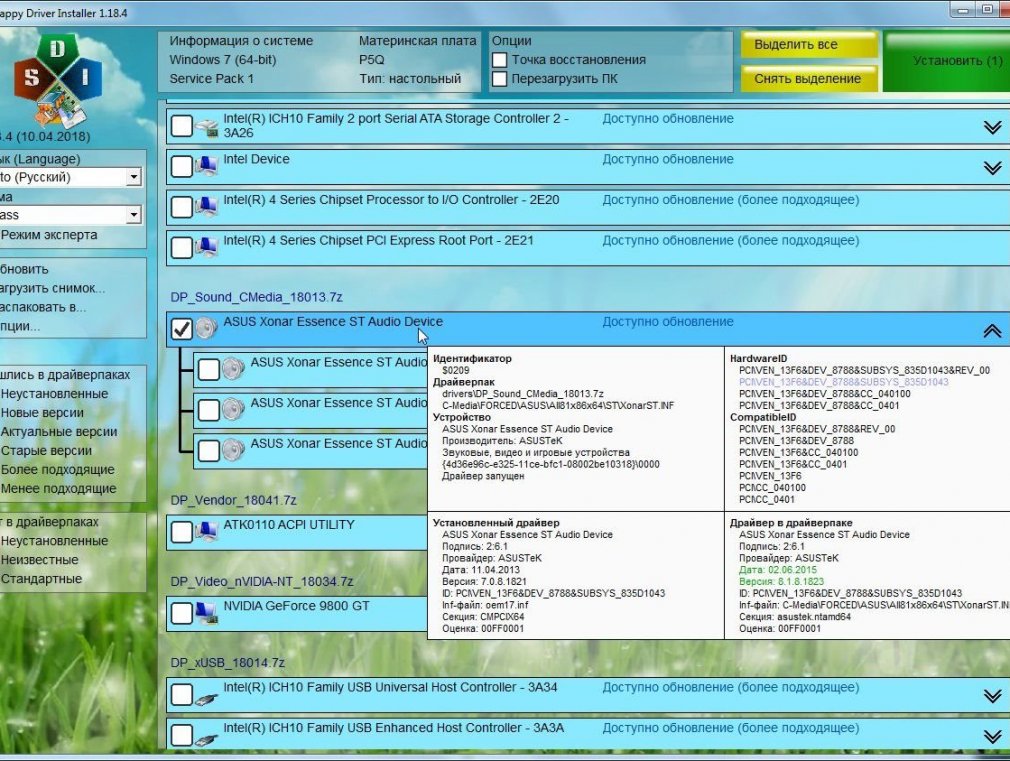Image resolution: width=1010 pixels, height=761 pixels.
Task: Open the Language dropdown showing Русский
Action: pos(70,177)
